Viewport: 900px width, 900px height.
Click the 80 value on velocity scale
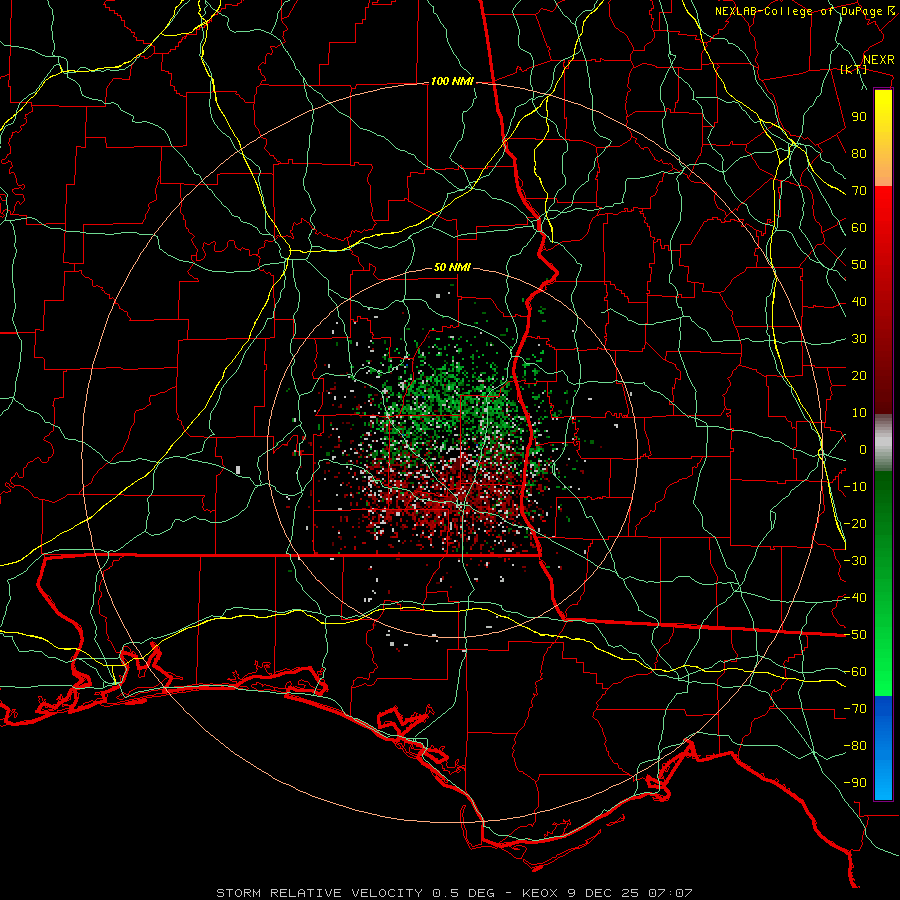859,154
